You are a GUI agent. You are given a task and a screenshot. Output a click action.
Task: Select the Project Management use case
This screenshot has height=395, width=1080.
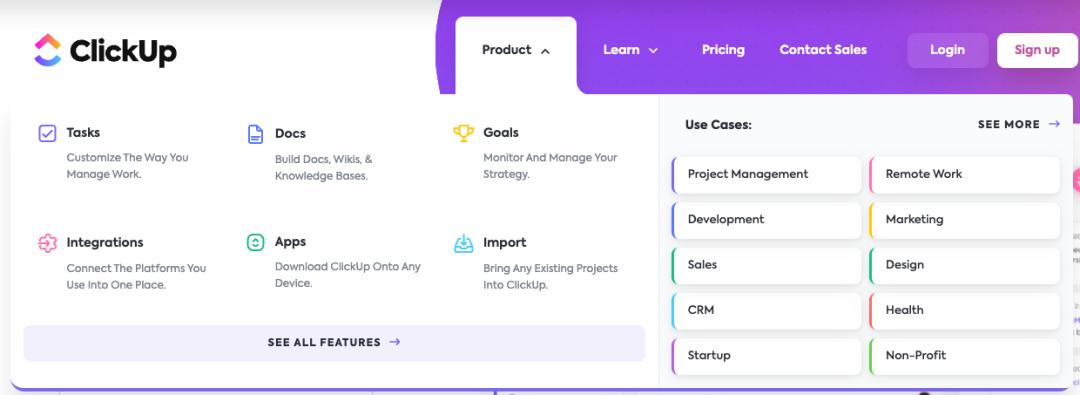coord(767,174)
